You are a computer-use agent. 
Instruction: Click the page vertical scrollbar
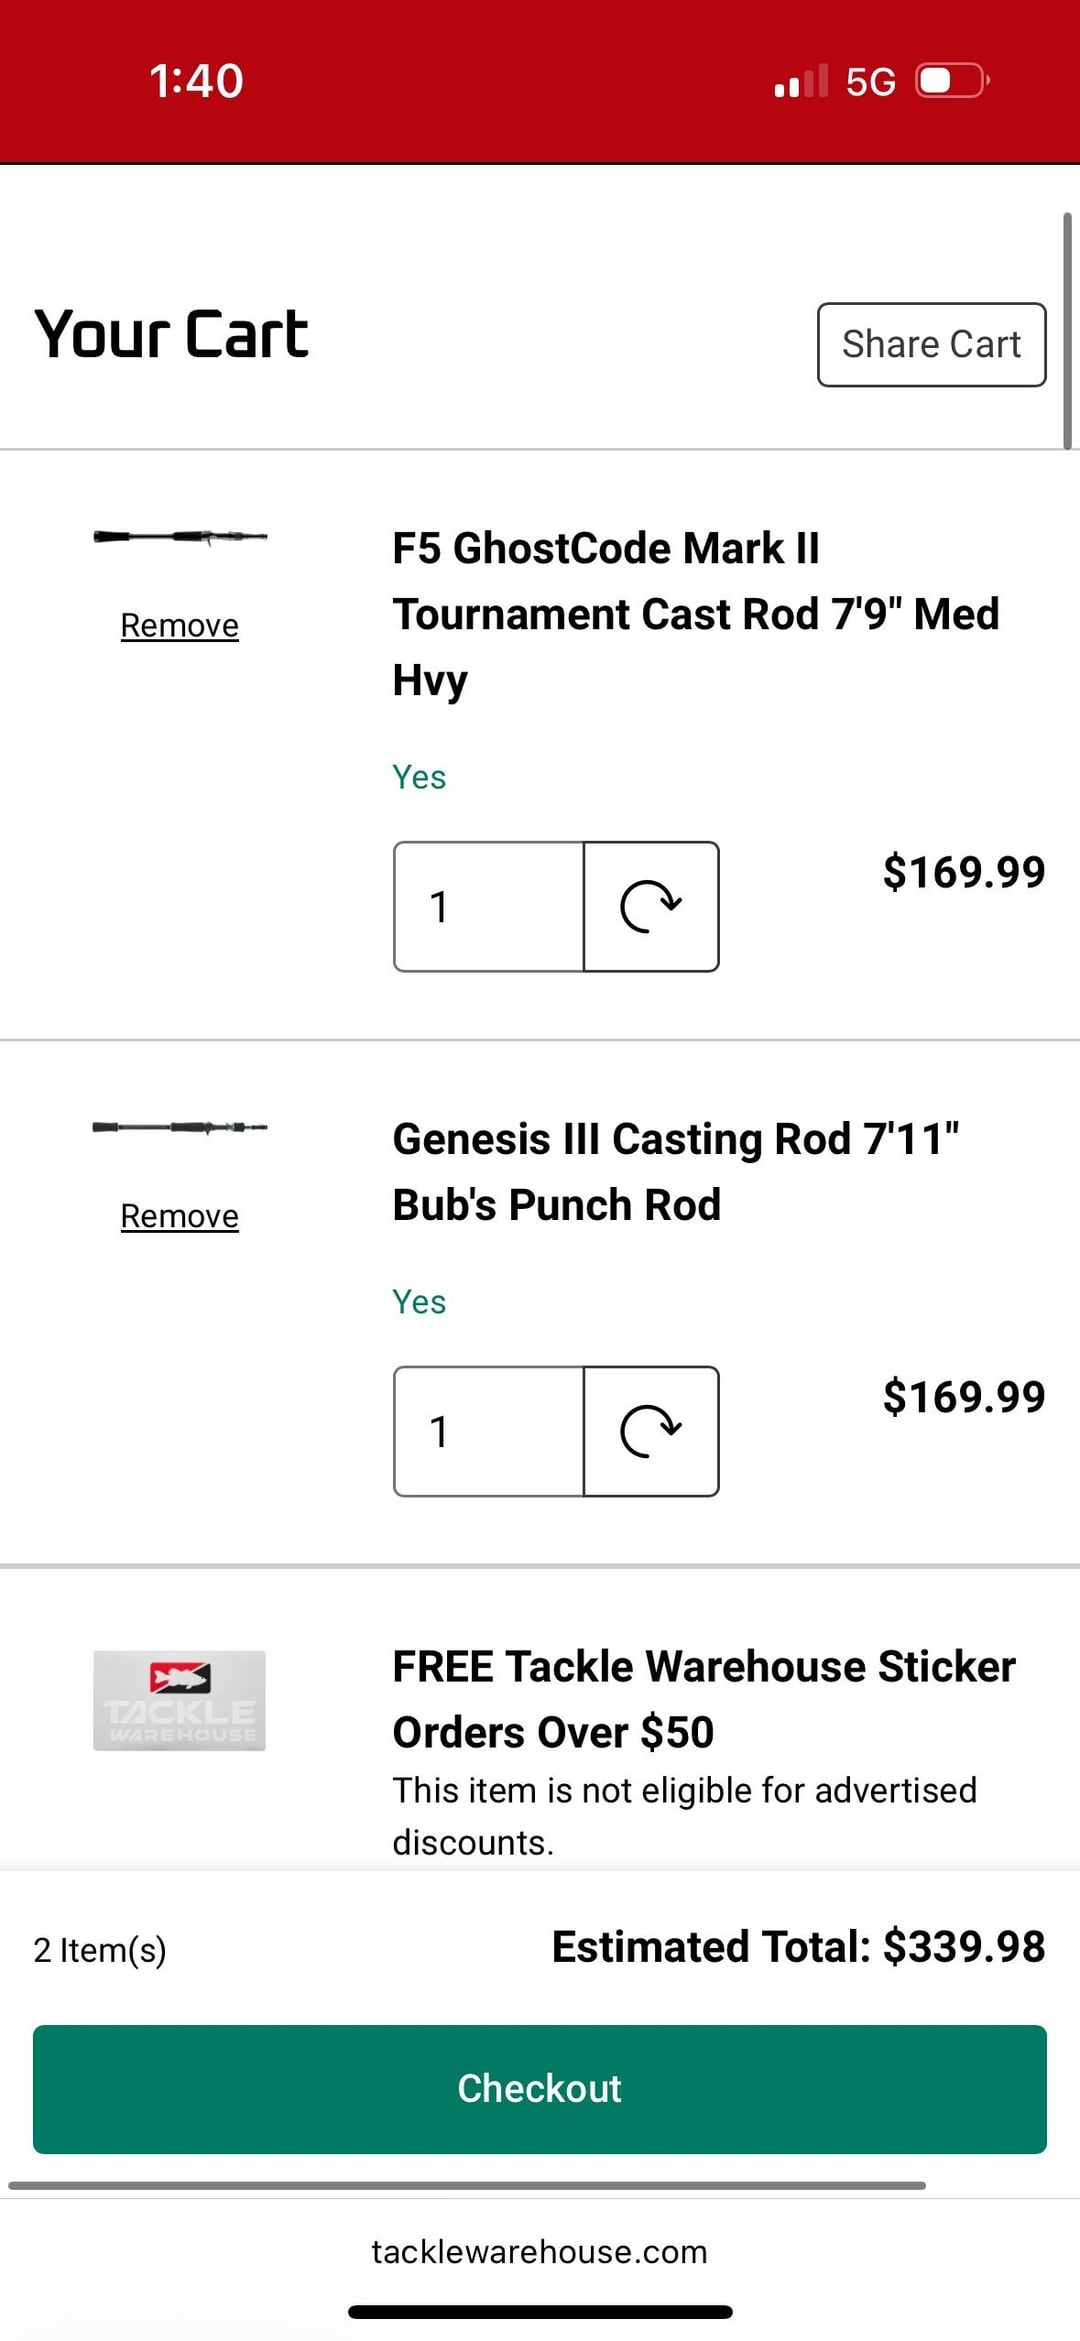(x=1067, y=330)
